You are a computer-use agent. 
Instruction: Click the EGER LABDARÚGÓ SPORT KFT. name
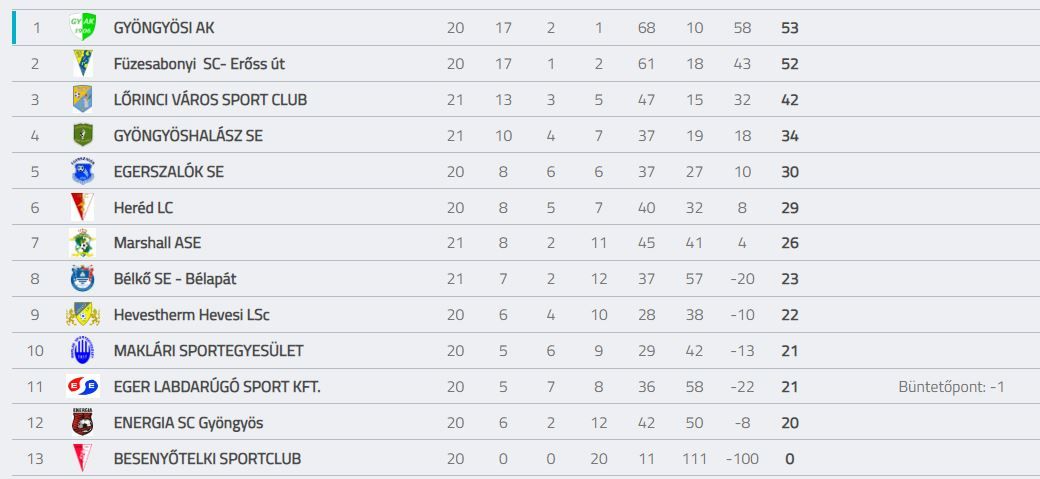point(217,387)
